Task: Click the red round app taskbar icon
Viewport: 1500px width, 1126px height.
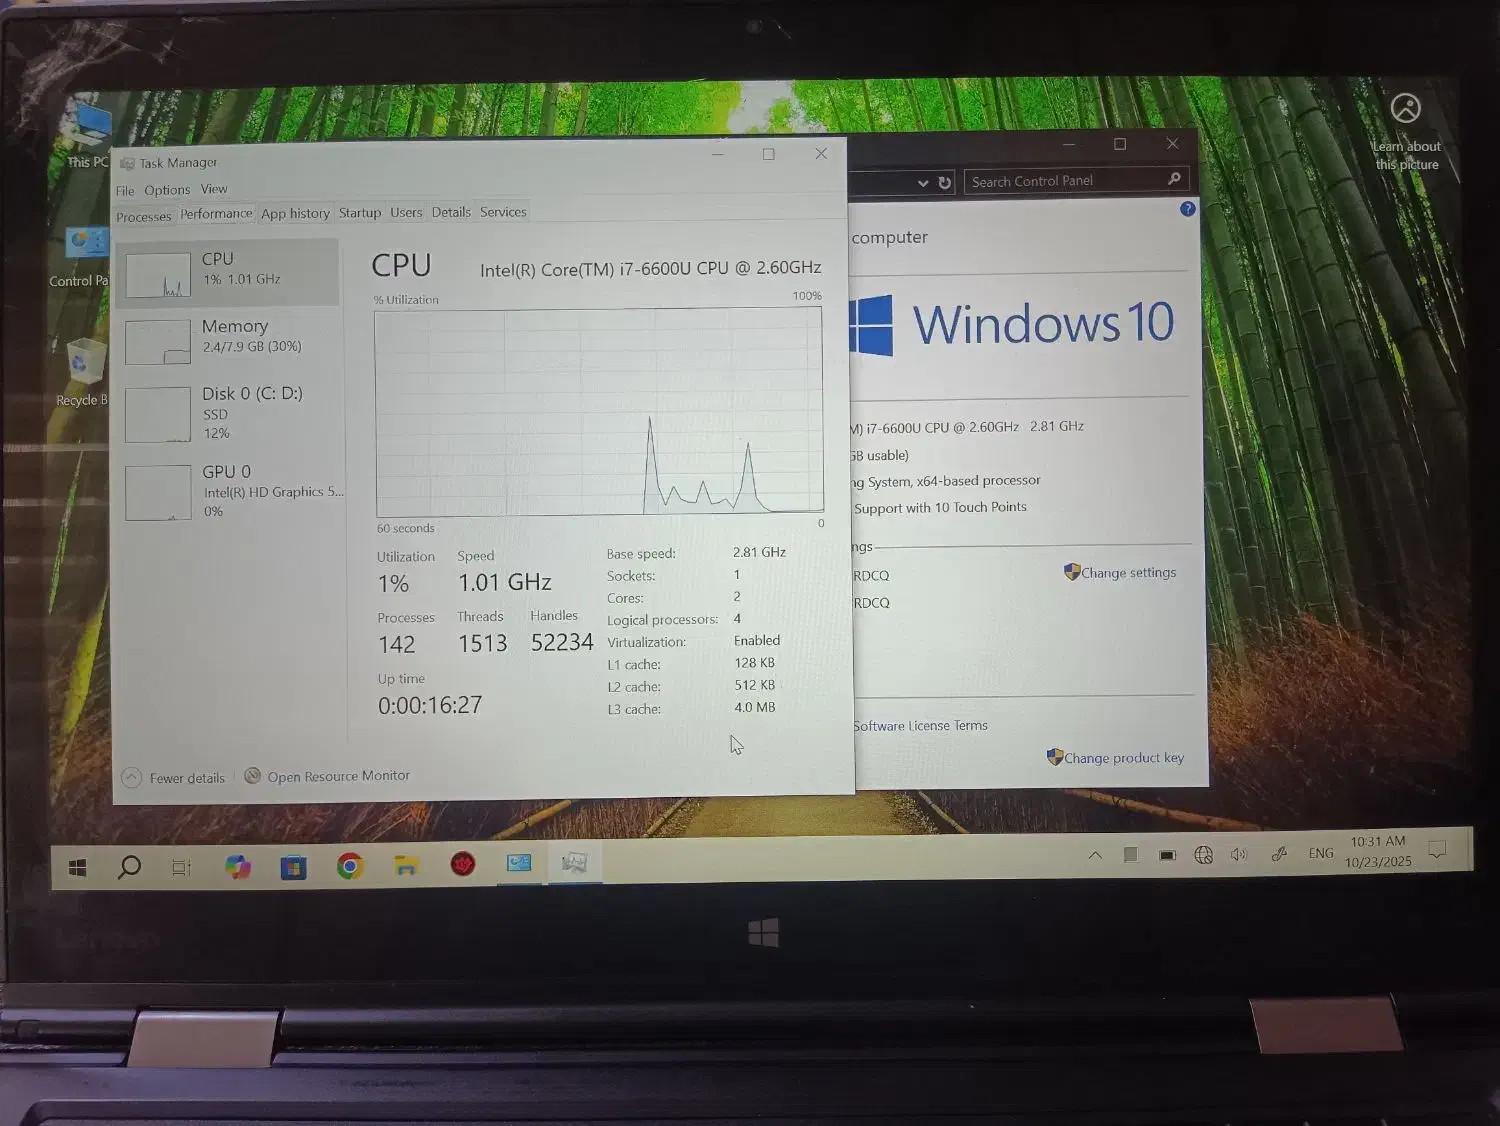Action: click(x=462, y=864)
